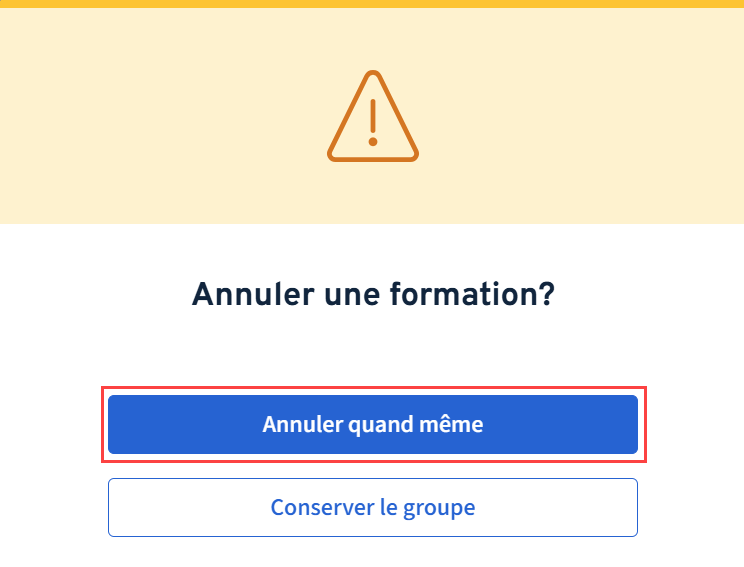Click the dialog title text
This screenshot has width=744, height=567.
click(372, 295)
